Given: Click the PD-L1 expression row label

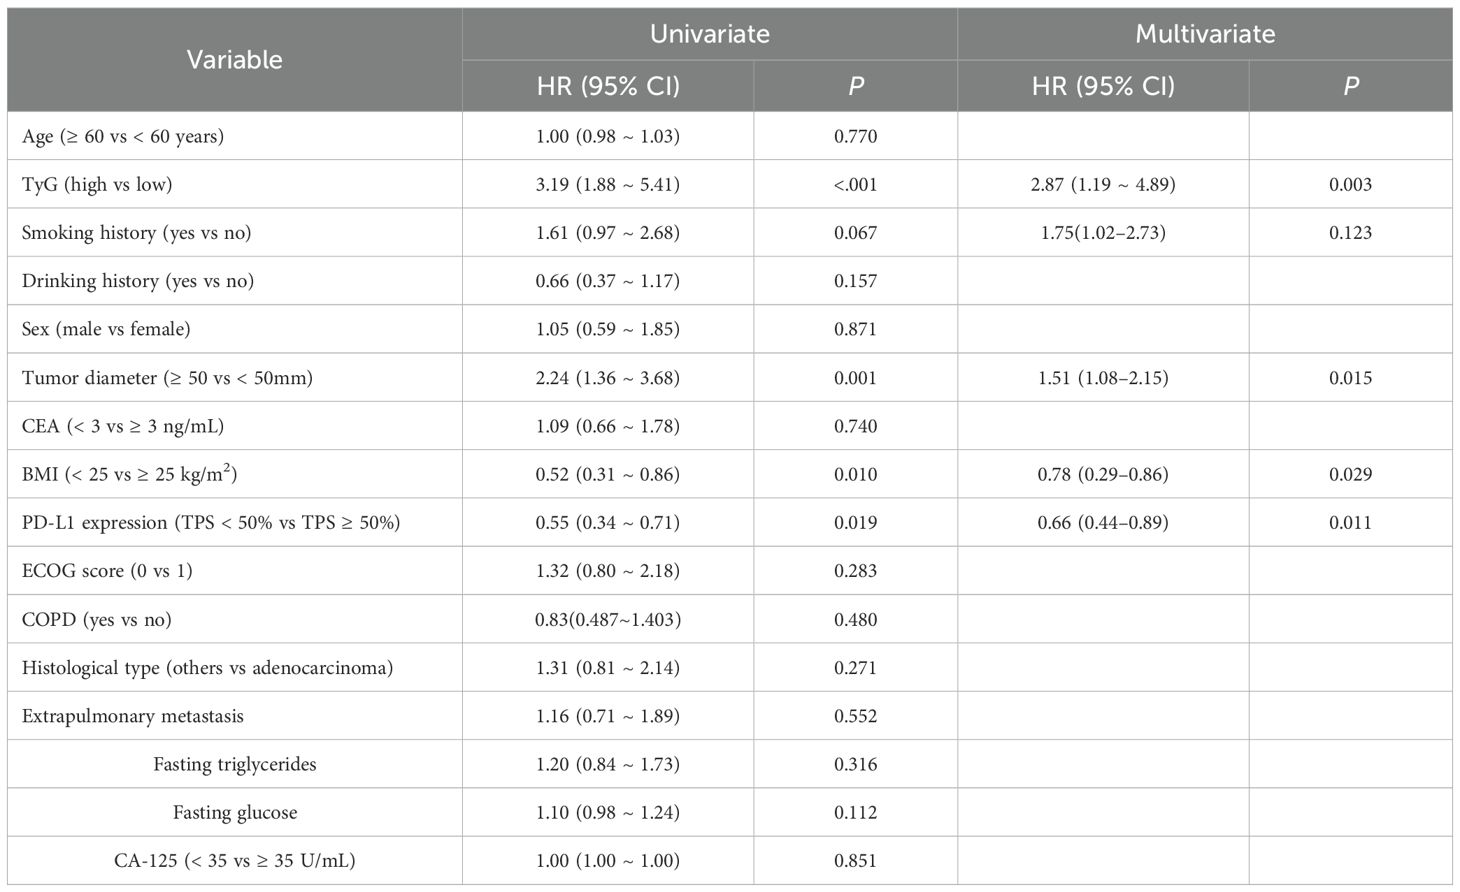Looking at the screenshot, I should pos(211,522).
